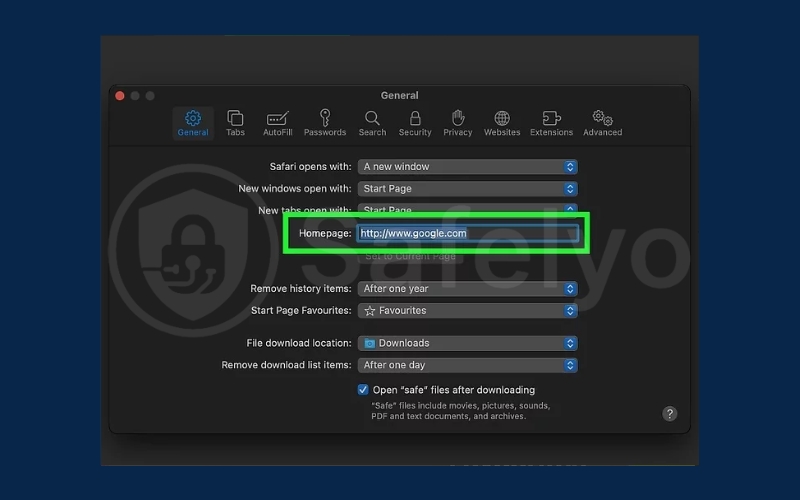Open the Websites globe pane

click(x=502, y=123)
